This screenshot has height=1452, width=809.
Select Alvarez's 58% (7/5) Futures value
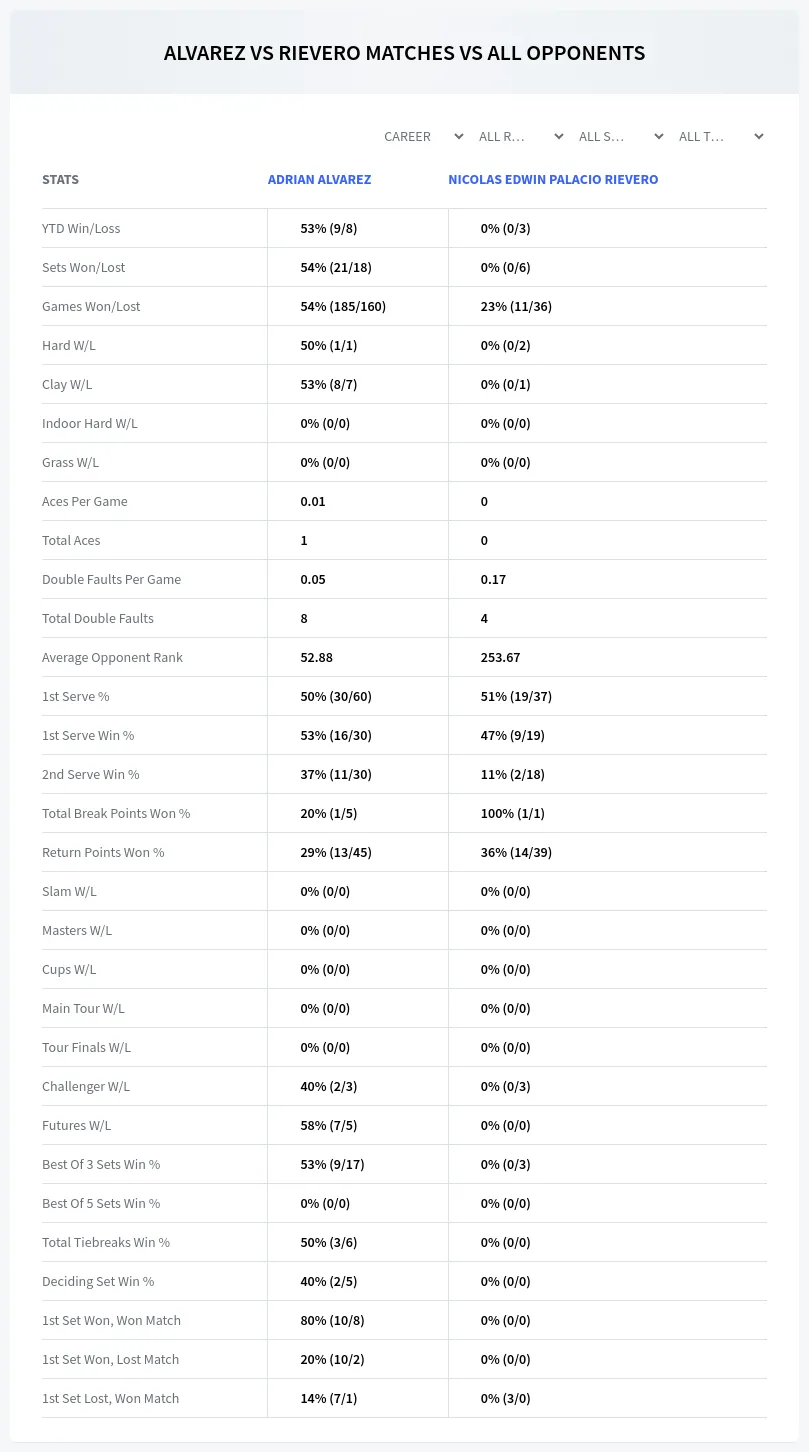coord(328,1125)
